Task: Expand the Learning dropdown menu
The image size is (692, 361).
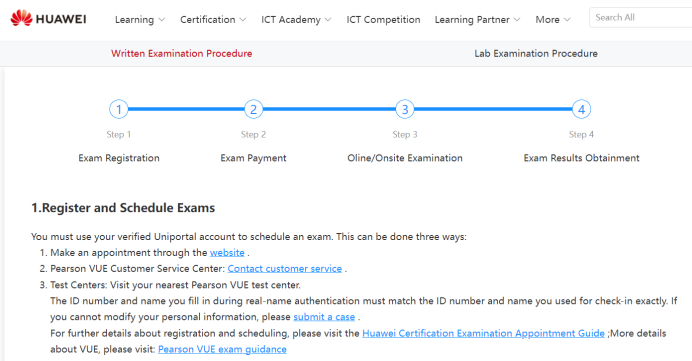Action: click(x=140, y=20)
